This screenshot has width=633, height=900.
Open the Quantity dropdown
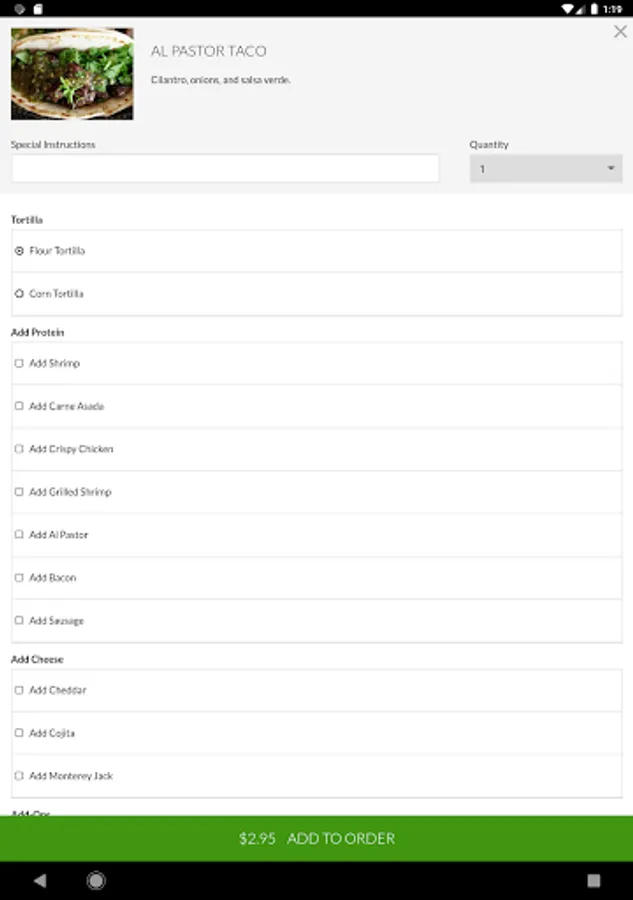click(x=546, y=169)
